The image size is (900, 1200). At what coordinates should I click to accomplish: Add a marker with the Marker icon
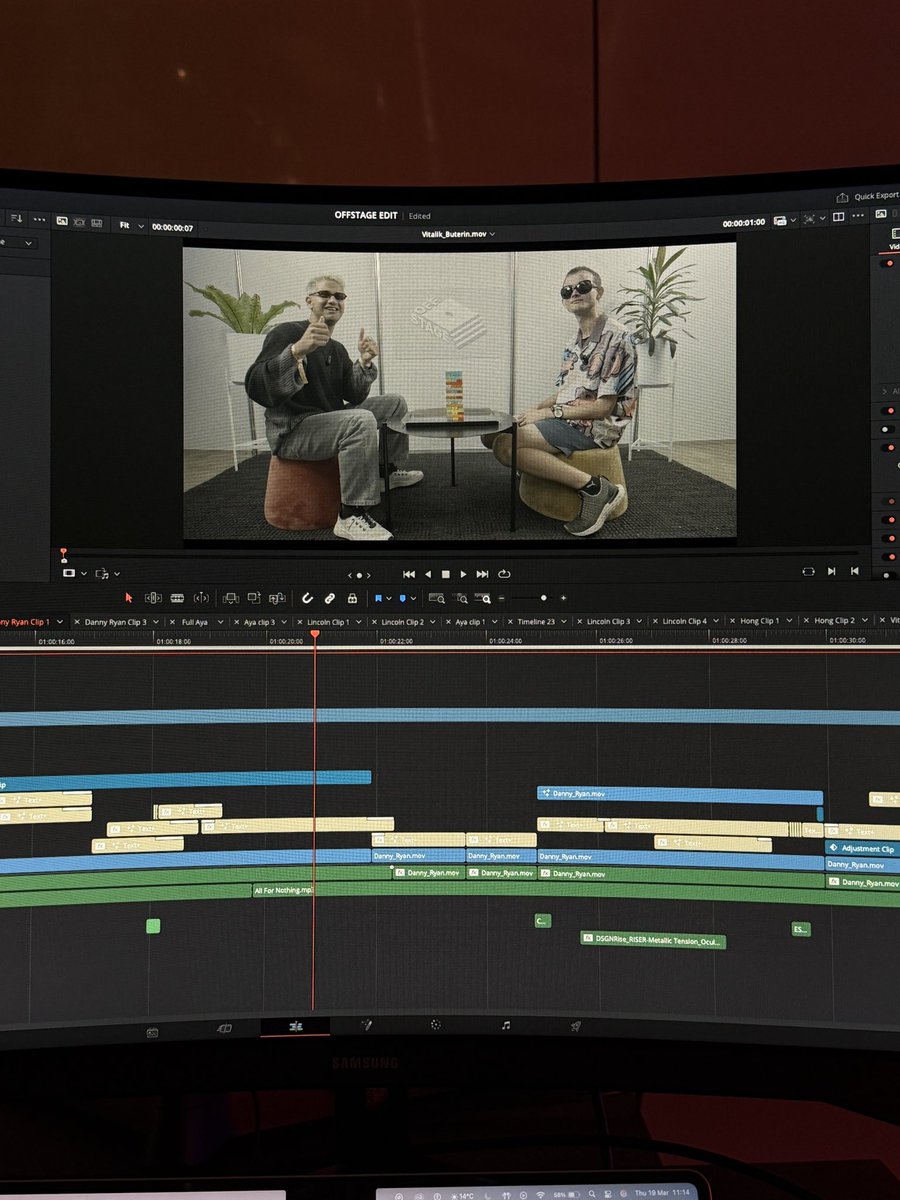(403, 598)
